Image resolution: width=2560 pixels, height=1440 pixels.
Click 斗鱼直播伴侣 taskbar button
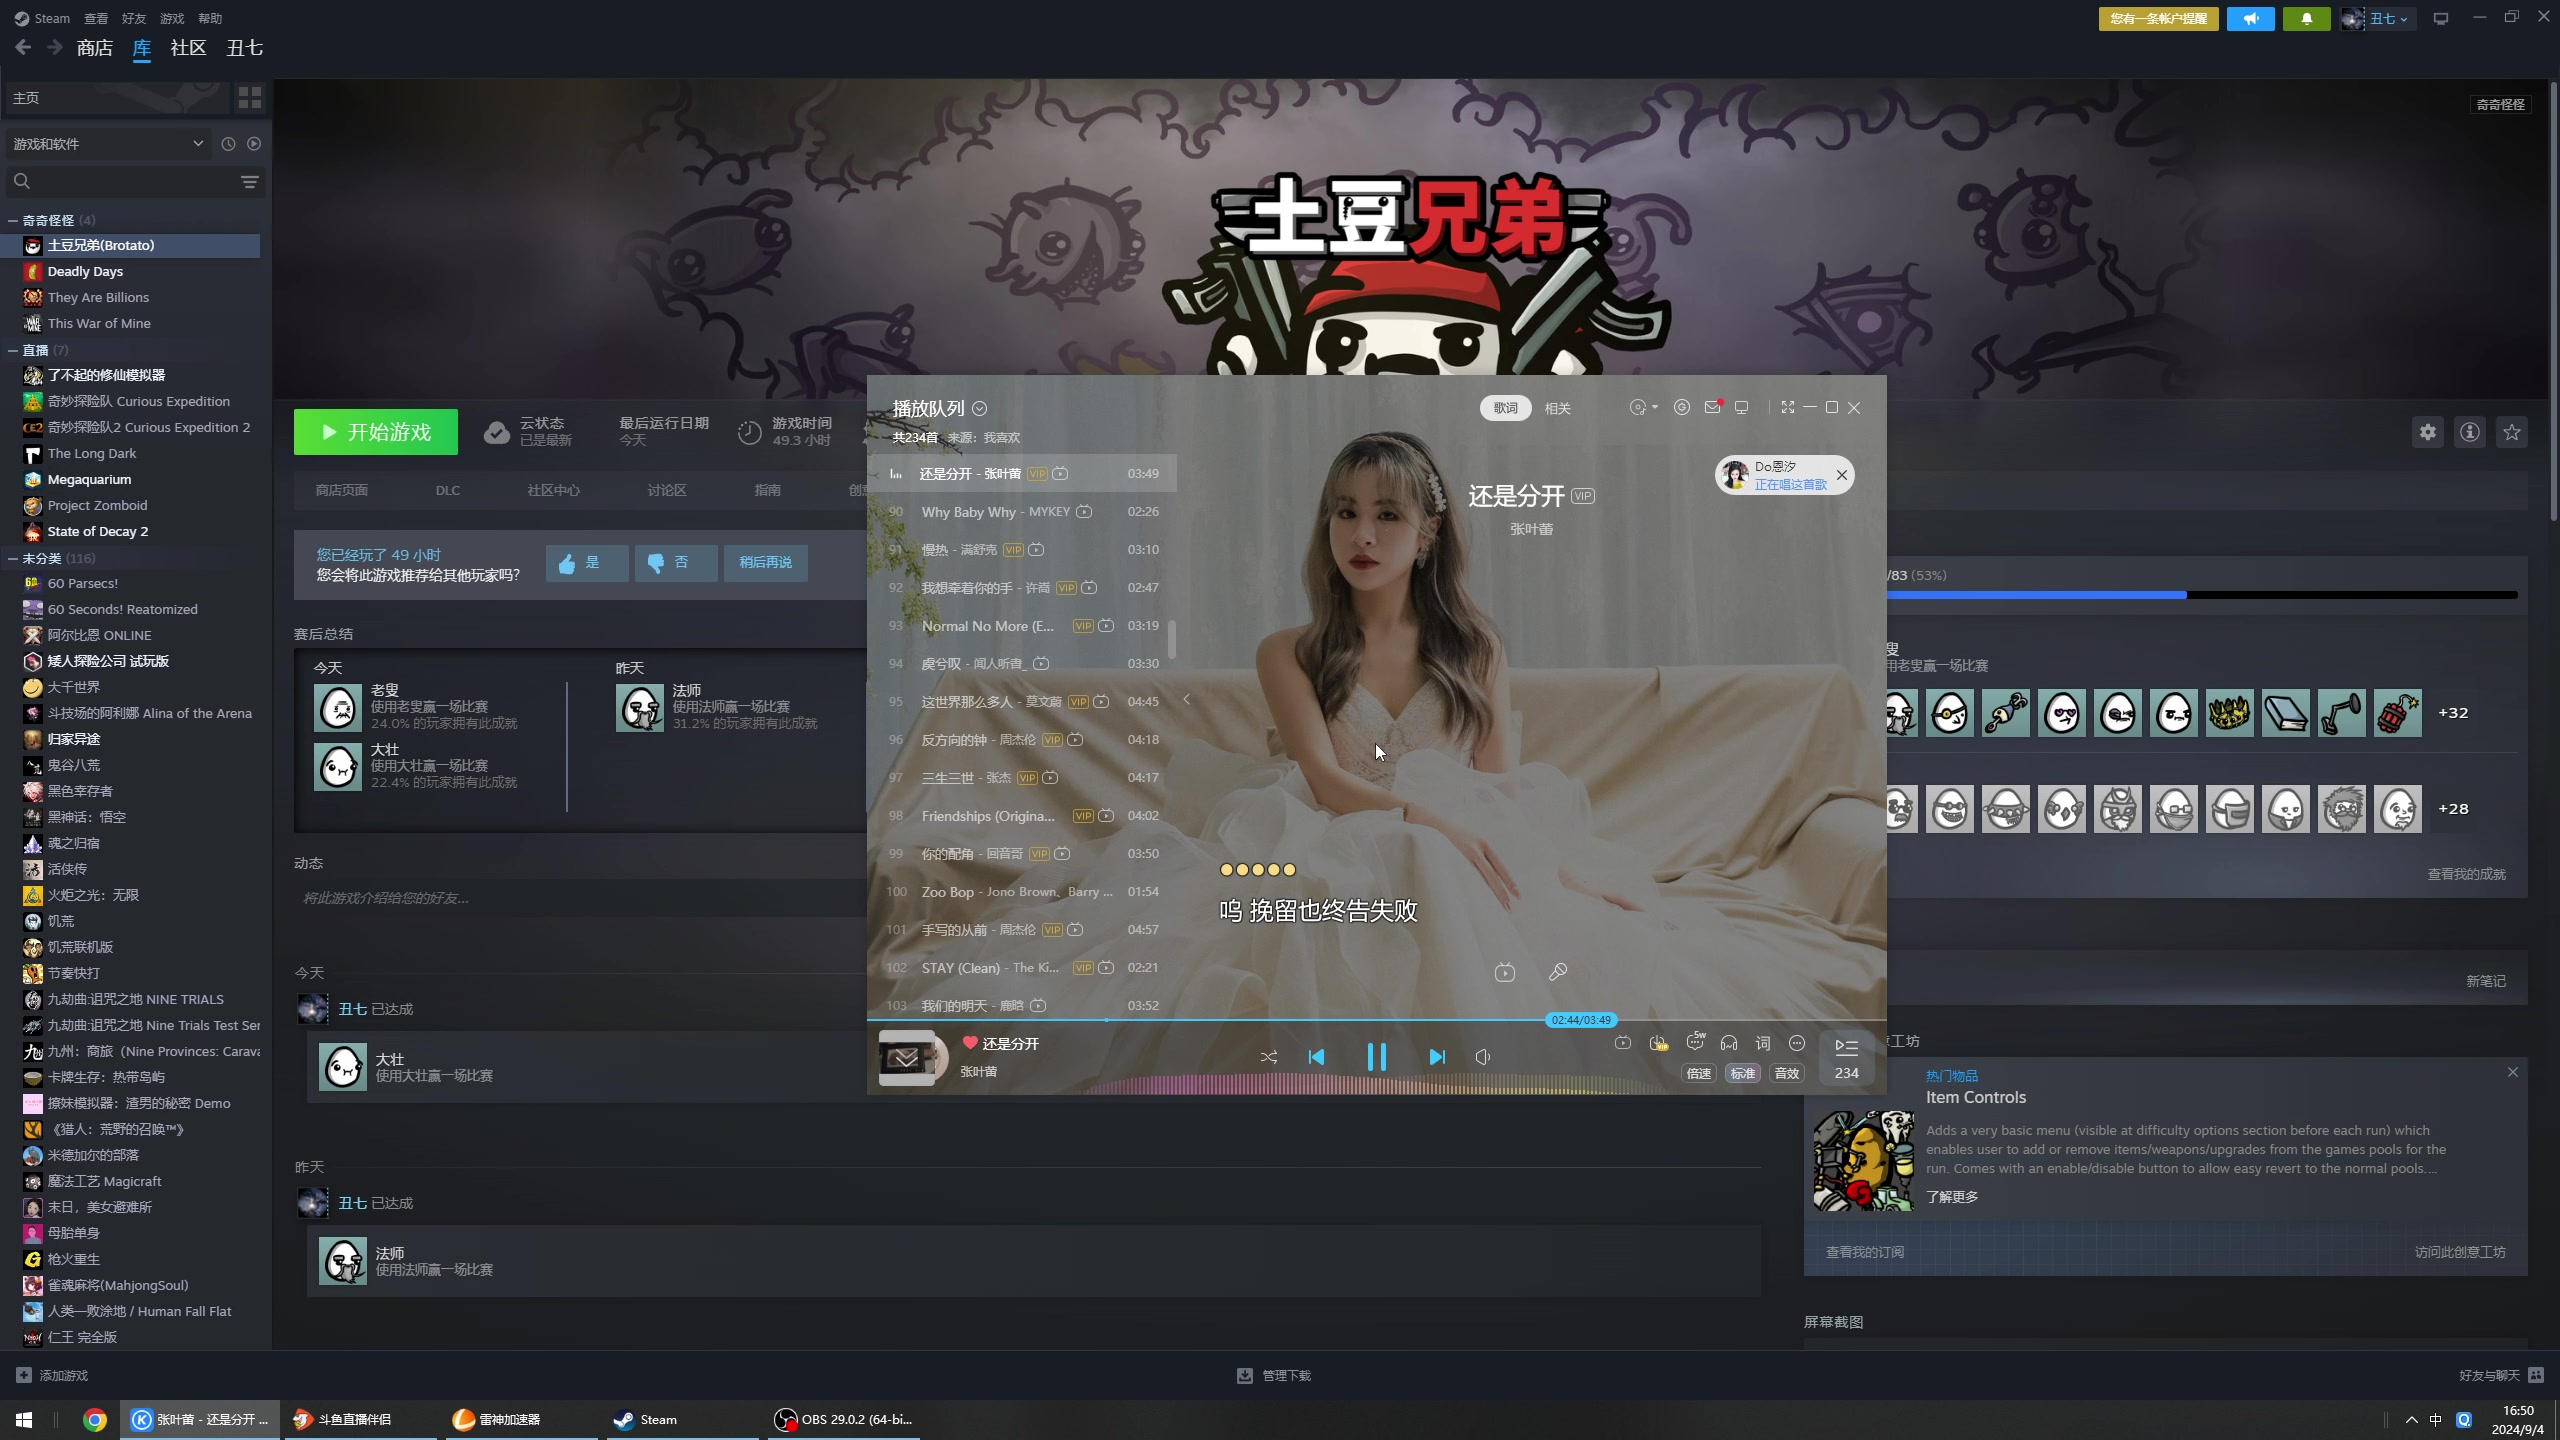click(x=358, y=1419)
